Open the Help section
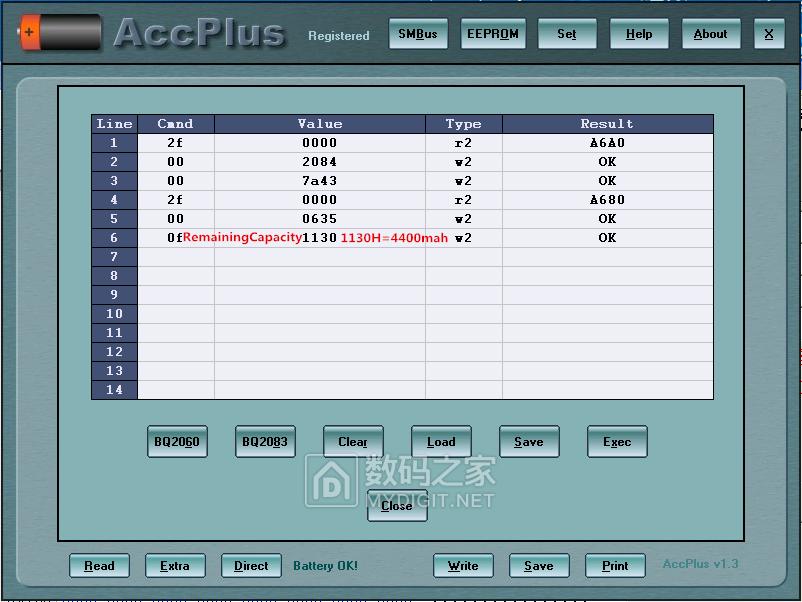 (639, 34)
